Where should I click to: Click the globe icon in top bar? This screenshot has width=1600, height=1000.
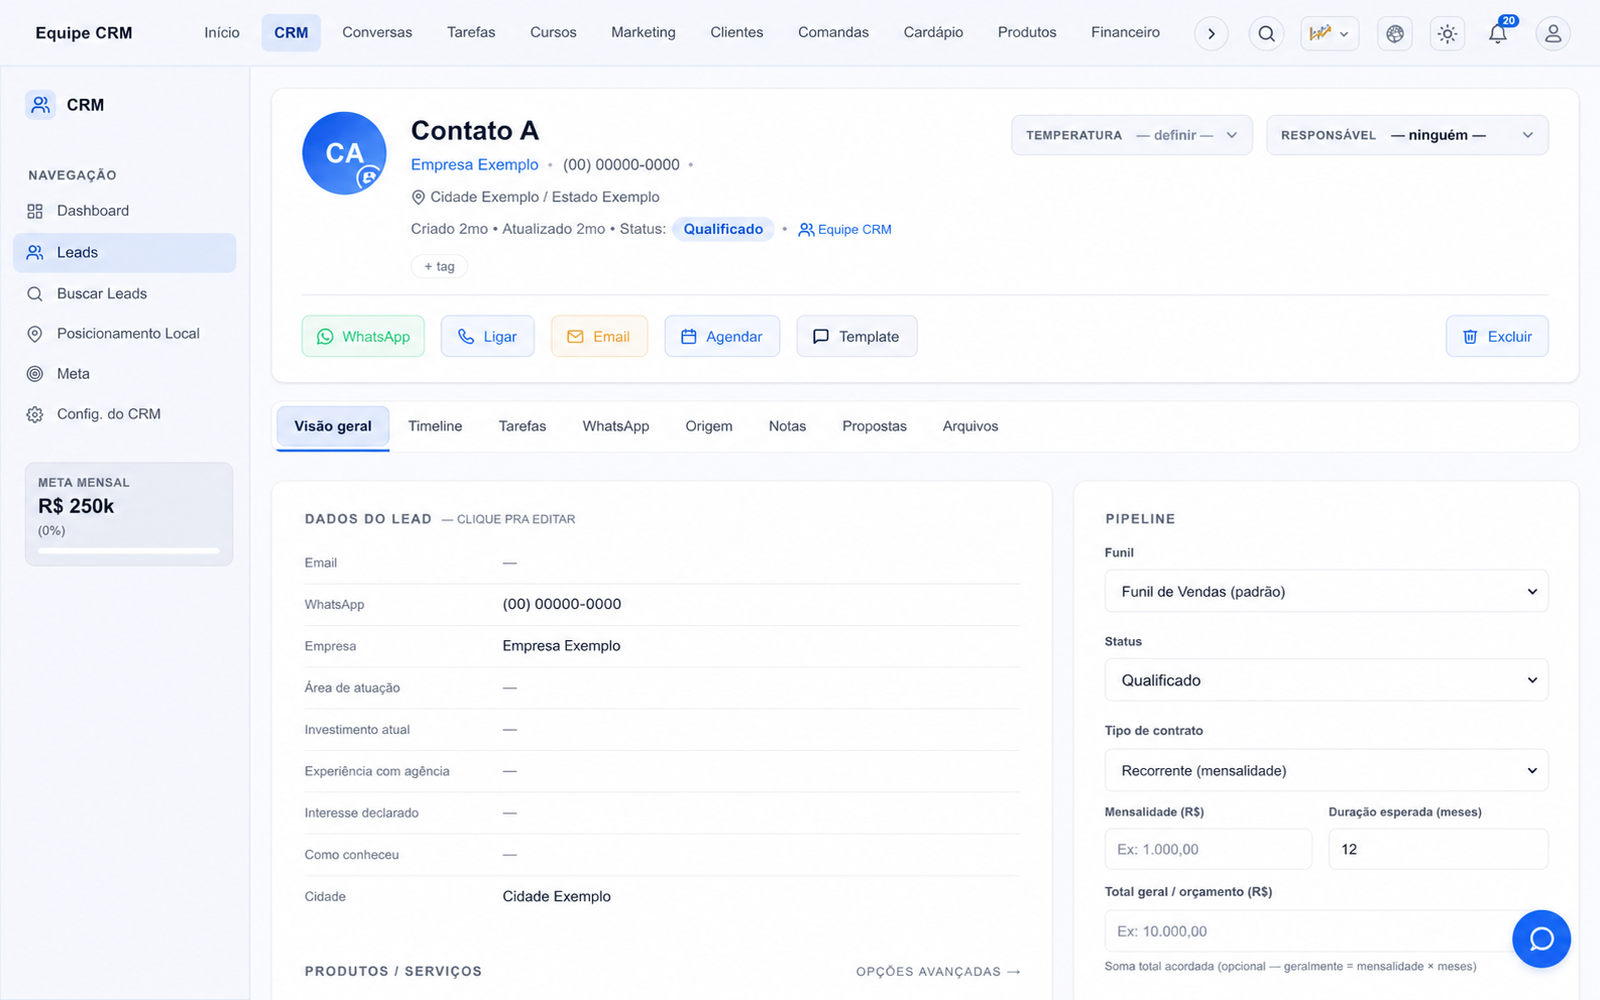[x=1395, y=34]
